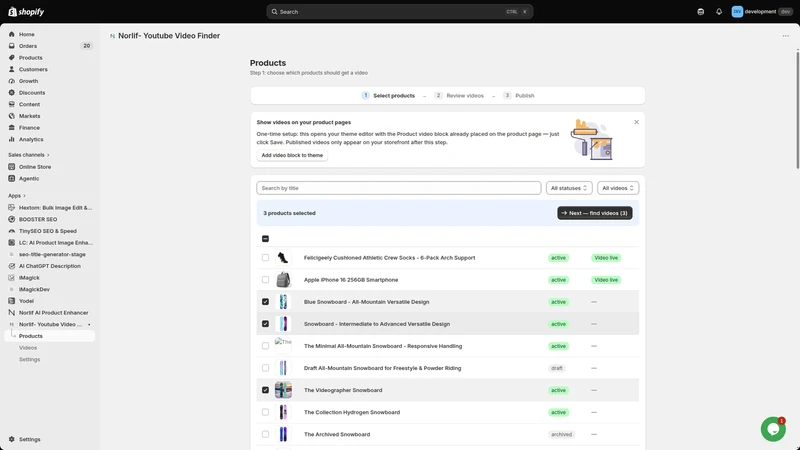The height and width of the screenshot is (450, 800).
Task: Go to the Select products step
Action: (x=388, y=95)
